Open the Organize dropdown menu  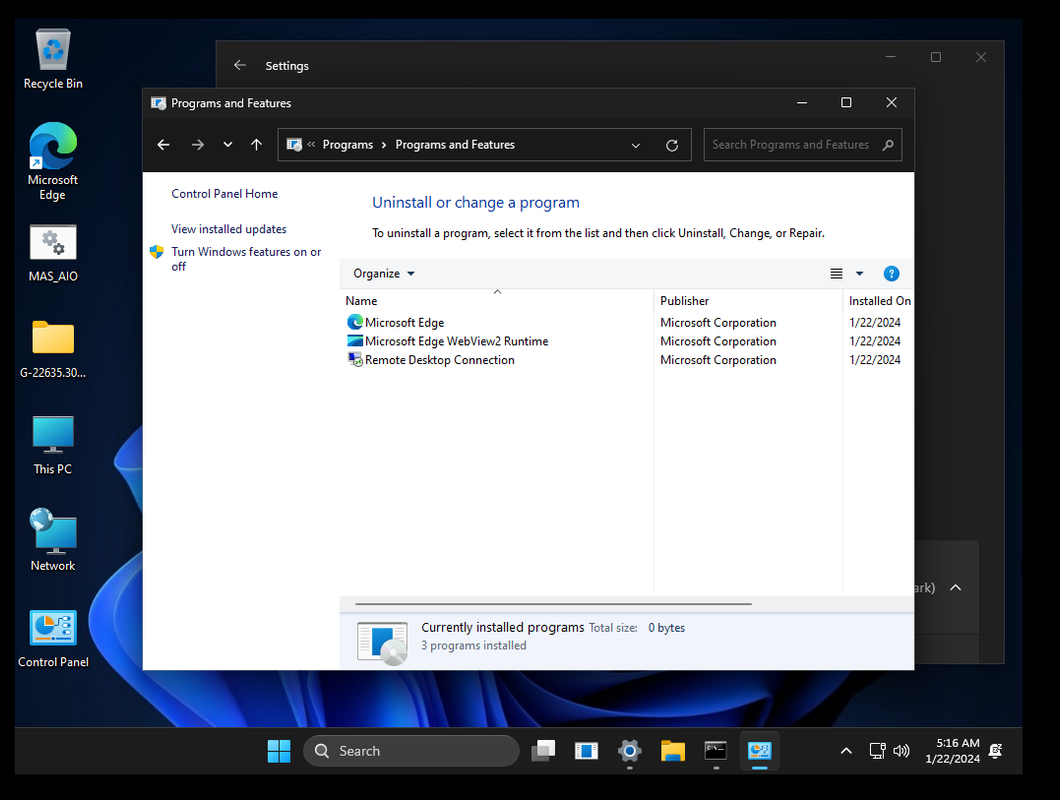(x=383, y=273)
